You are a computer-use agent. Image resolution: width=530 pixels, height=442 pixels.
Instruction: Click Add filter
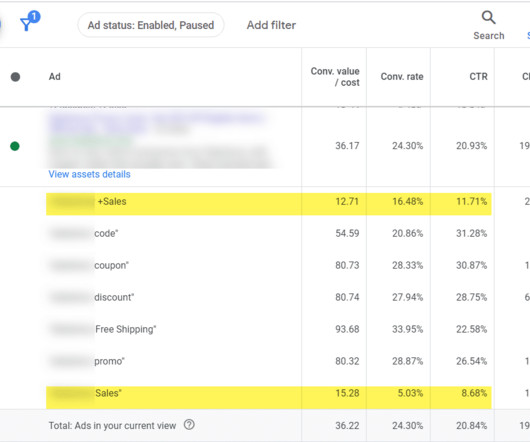pos(271,25)
